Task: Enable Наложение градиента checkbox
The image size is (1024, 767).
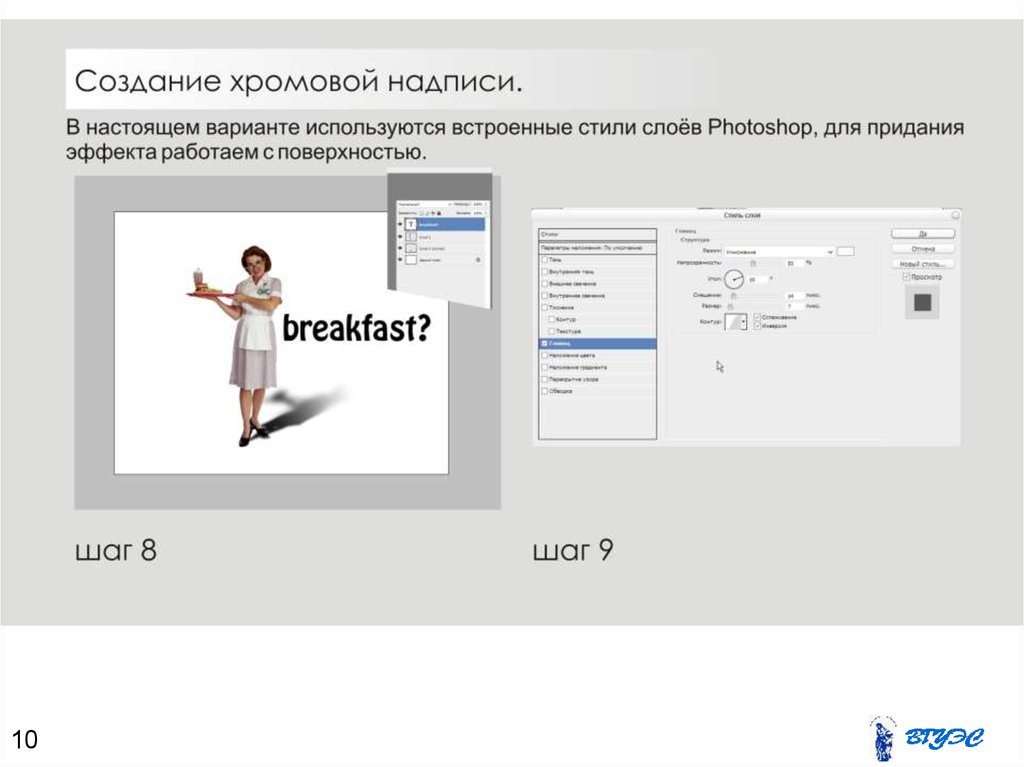Action: 545,367
